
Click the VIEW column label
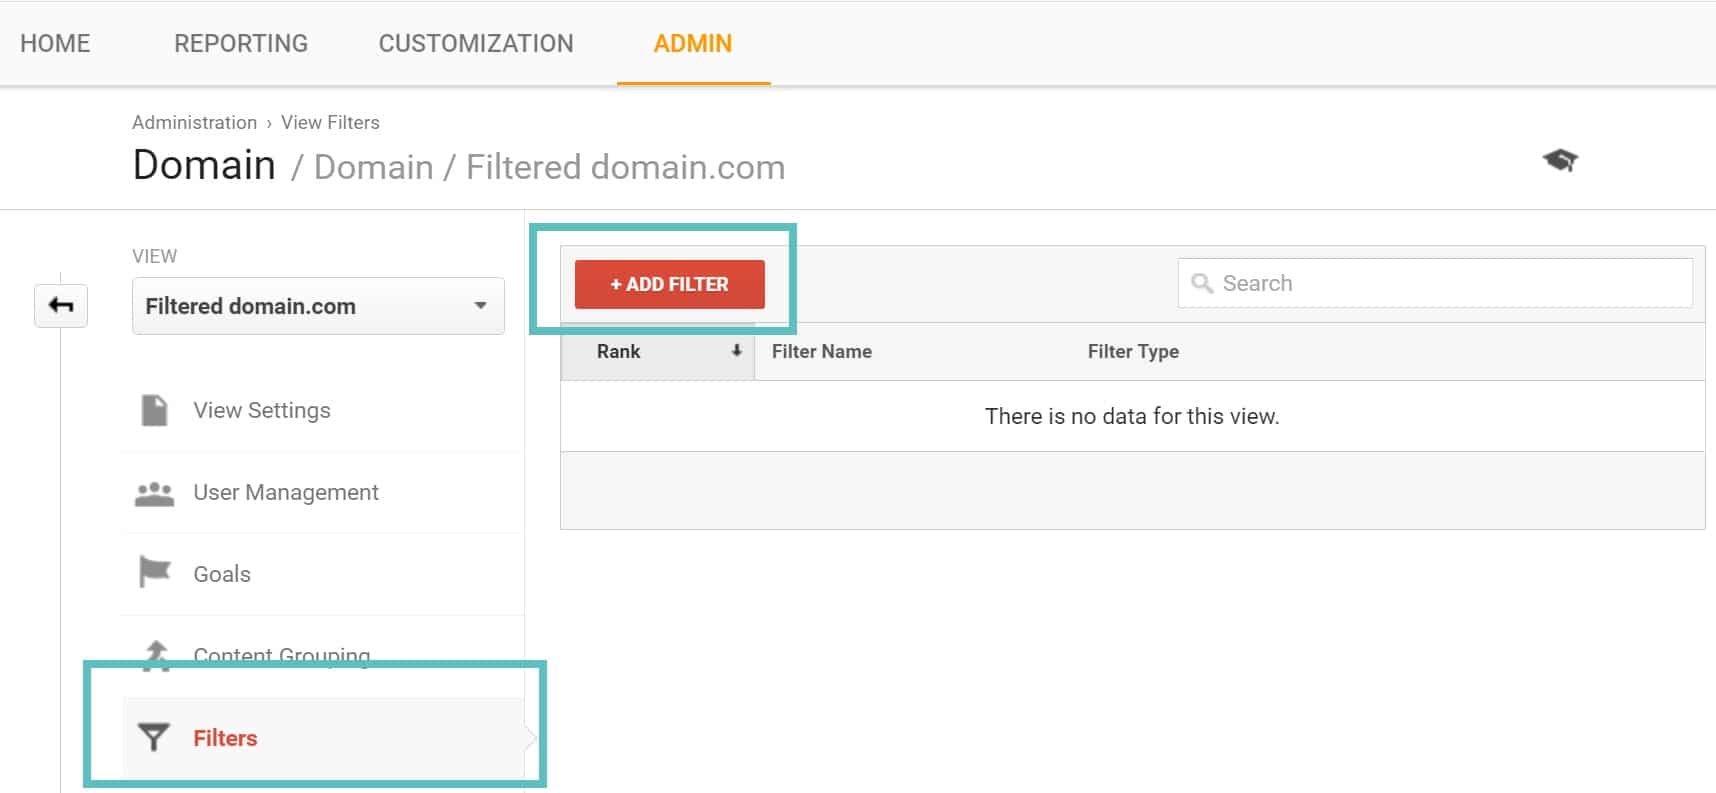pos(155,256)
